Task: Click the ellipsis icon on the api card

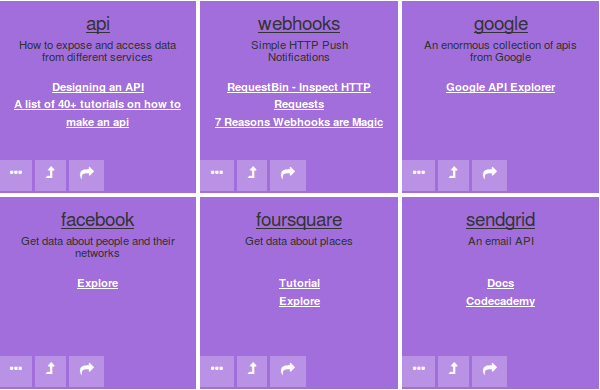Action: 16,175
